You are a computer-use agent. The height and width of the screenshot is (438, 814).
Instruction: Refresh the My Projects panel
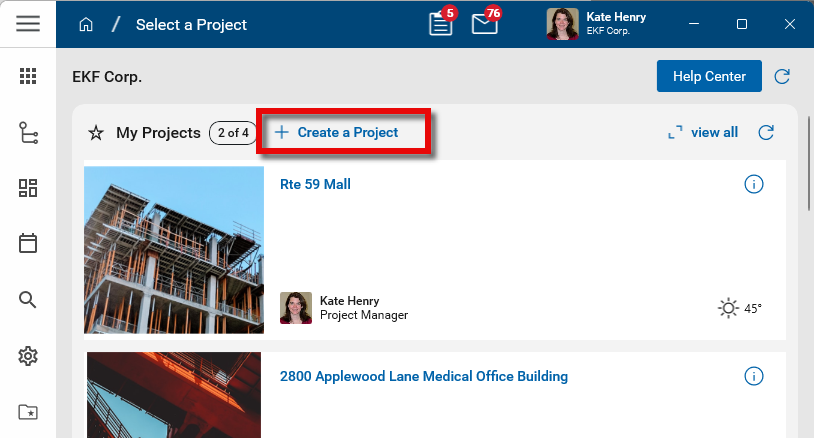[x=766, y=132]
